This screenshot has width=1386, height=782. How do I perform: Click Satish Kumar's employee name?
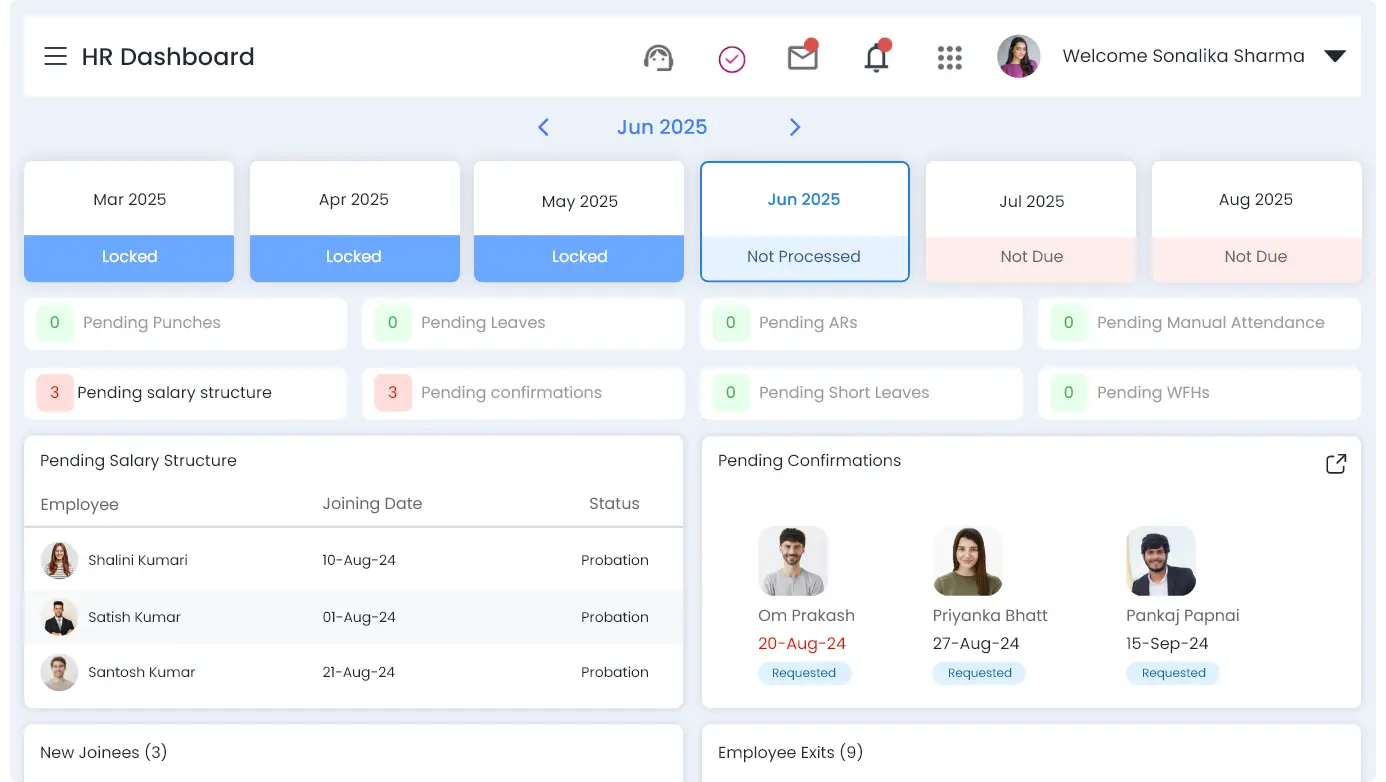134,617
